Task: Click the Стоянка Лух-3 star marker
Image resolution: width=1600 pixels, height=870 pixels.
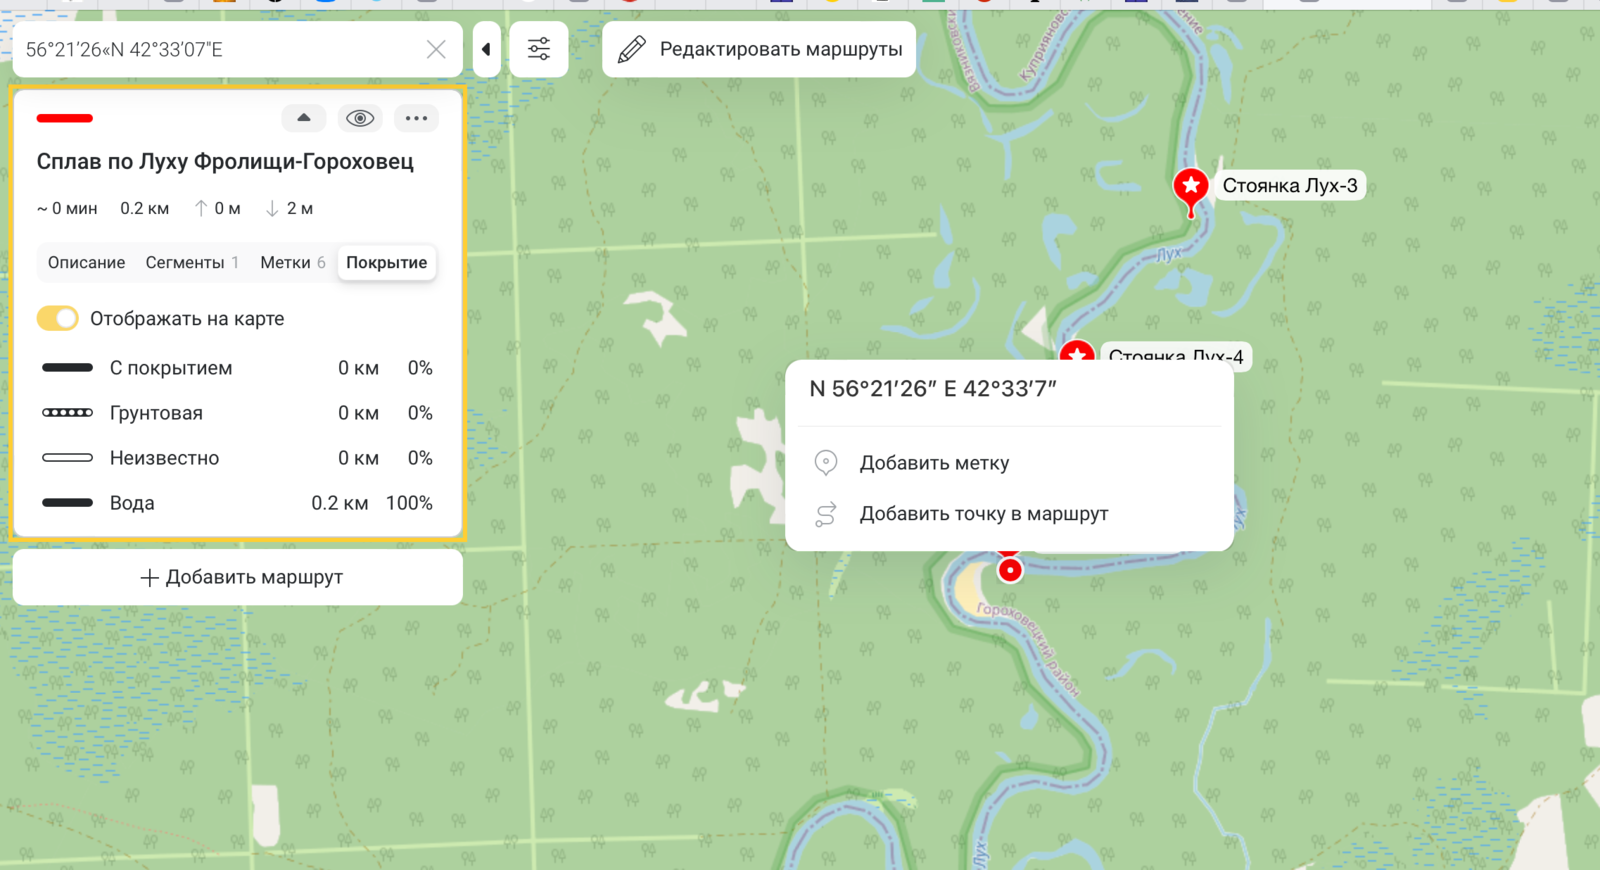Action: point(1190,187)
